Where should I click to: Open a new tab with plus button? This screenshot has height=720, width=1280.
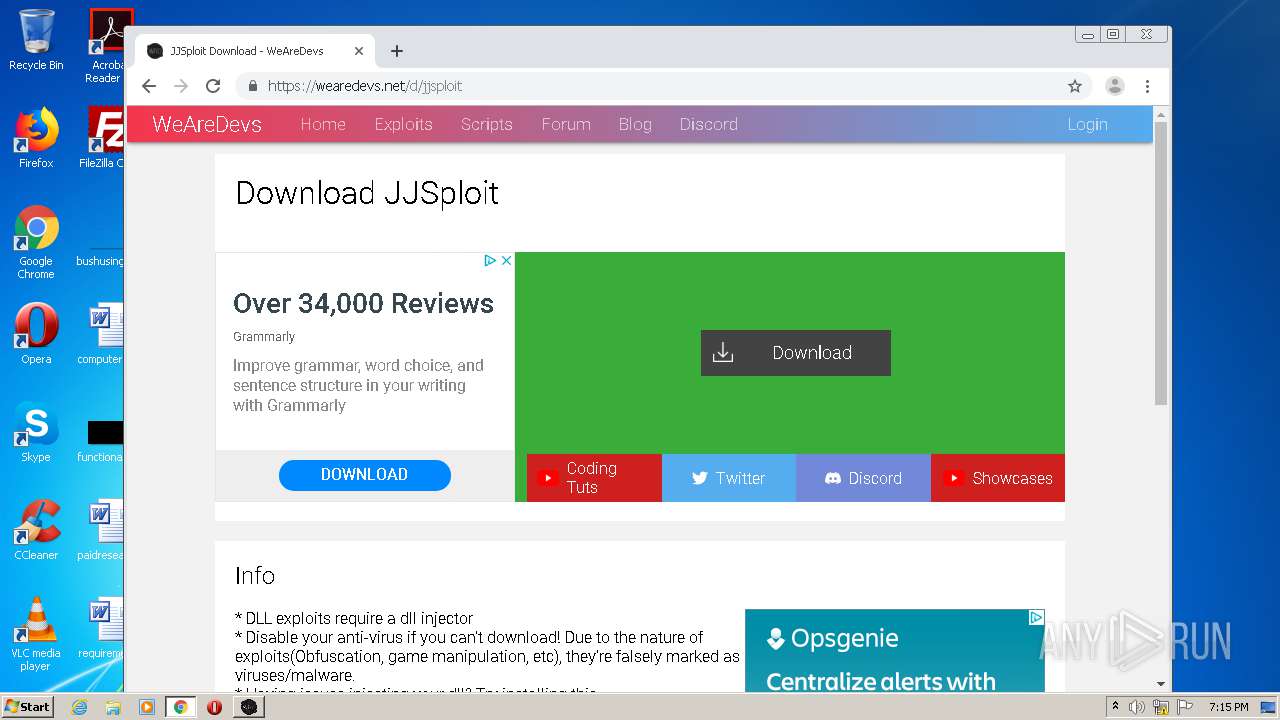click(397, 51)
